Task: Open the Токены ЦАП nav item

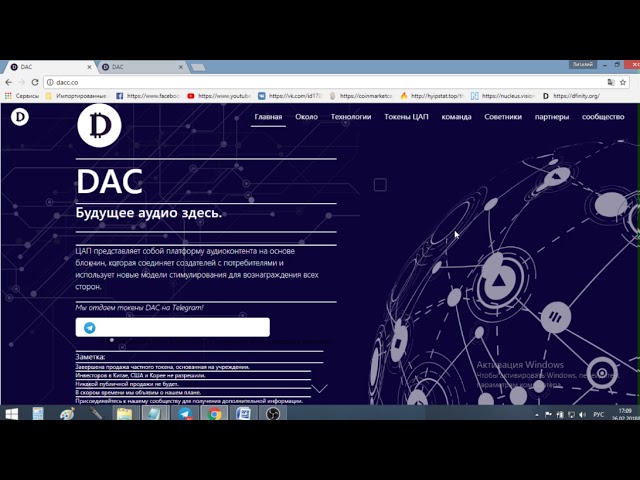Action: tap(406, 117)
